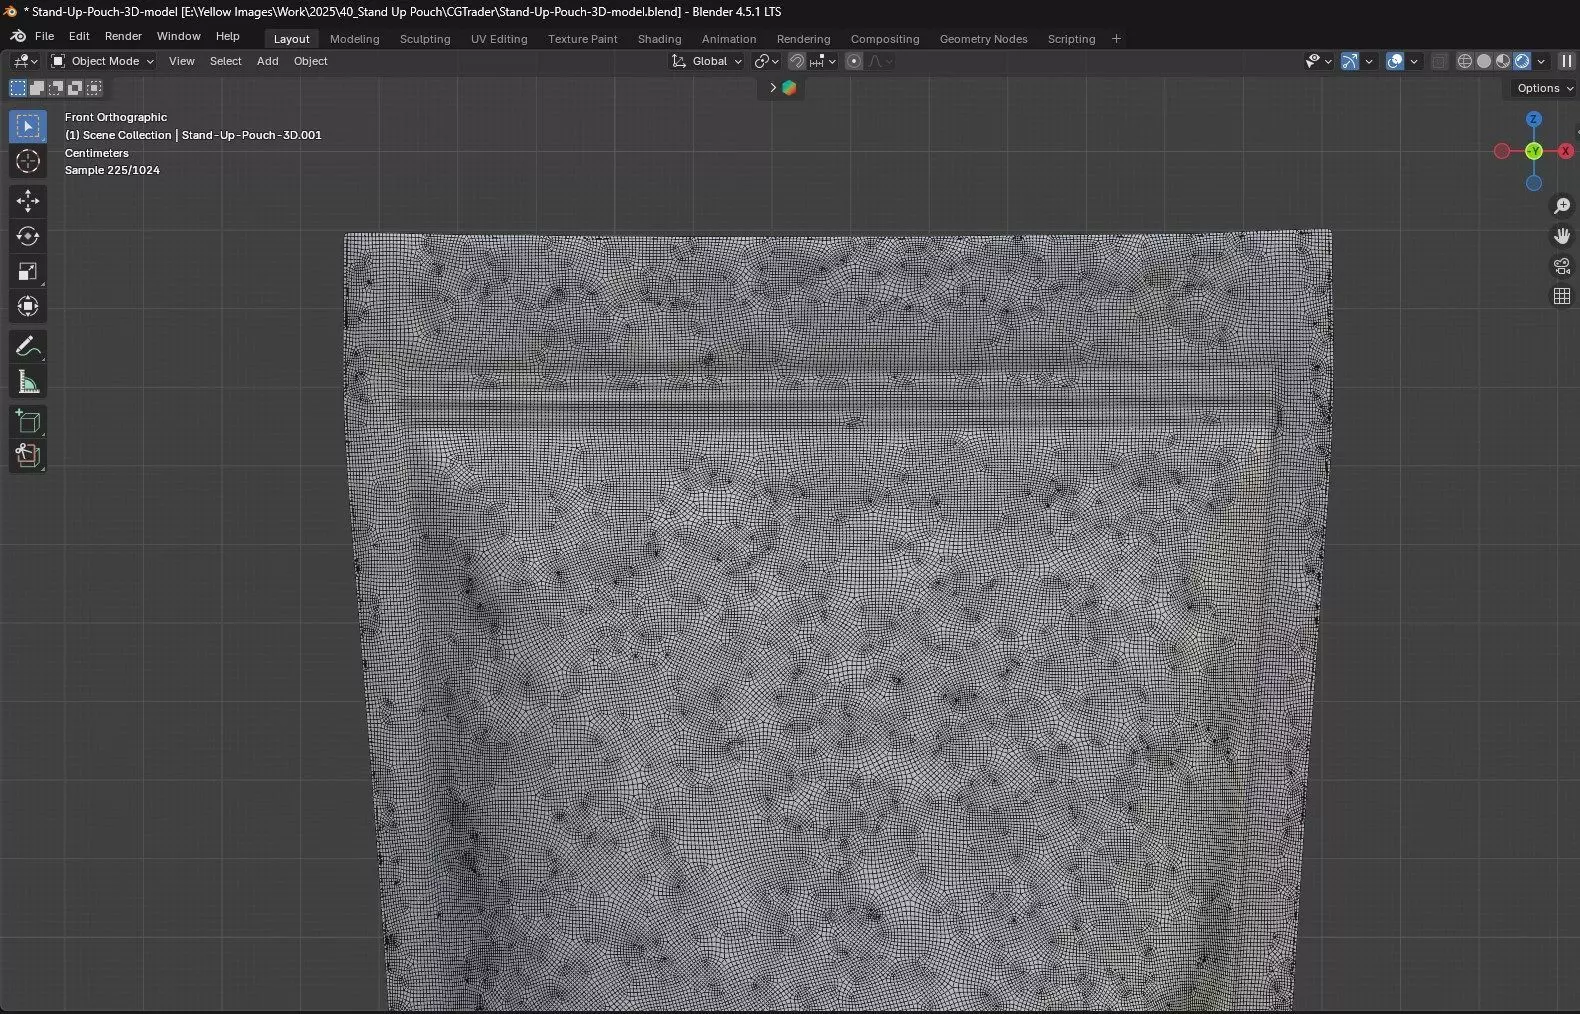Switch to the Geometry Nodes workspace tab
Viewport: 1580px width, 1014px height.
tap(984, 39)
